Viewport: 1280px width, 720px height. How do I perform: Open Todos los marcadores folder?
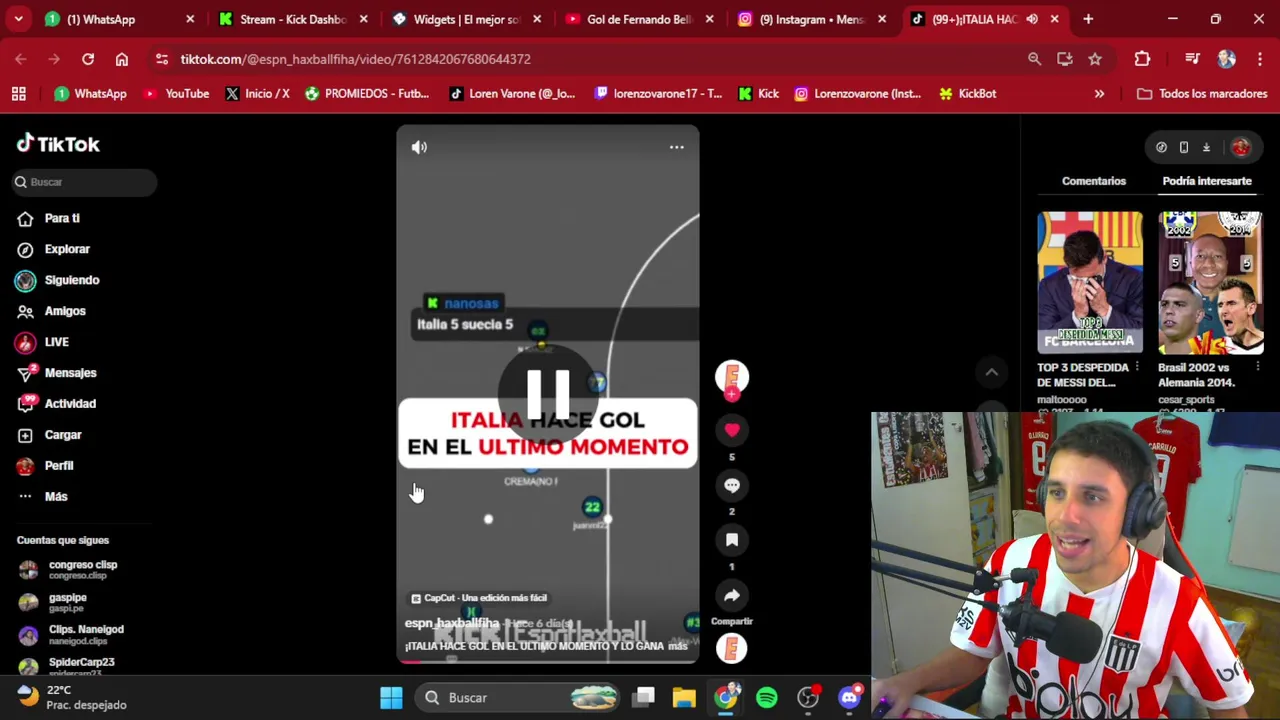coord(1202,93)
